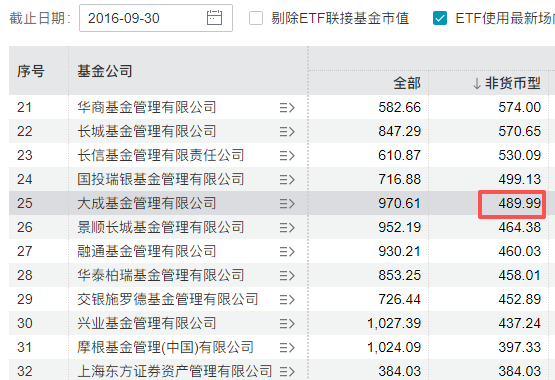The image size is (555, 380).
Task: Select the value 726.44 in 全部 column
Action: pyautogui.click(x=400, y=299)
